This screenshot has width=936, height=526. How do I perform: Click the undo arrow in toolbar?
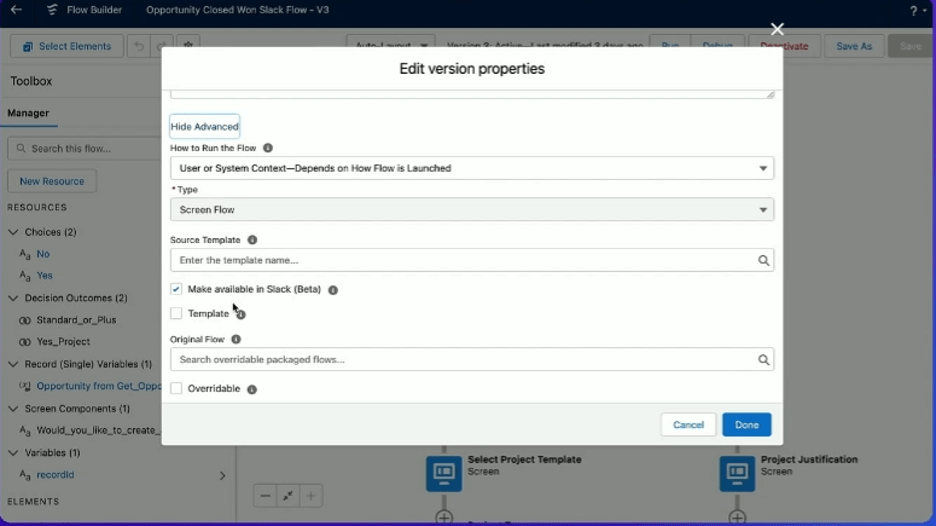(139, 46)
